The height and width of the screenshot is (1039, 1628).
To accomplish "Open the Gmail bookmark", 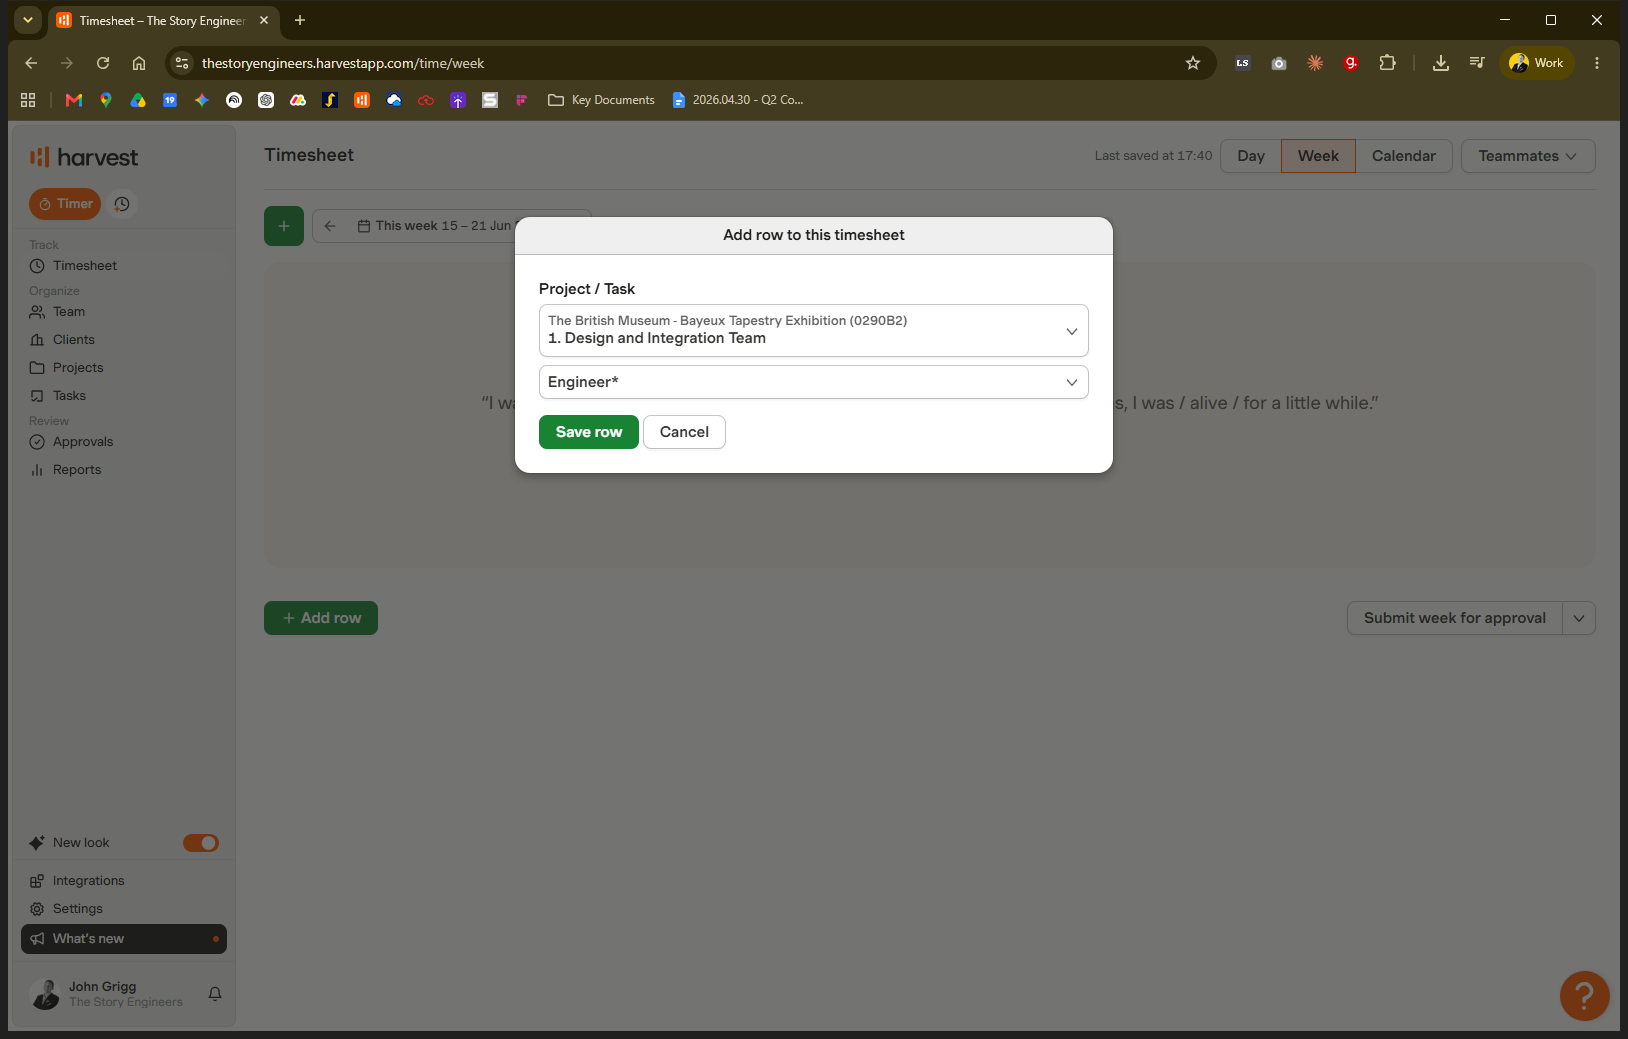I will [x=74, y=100].
